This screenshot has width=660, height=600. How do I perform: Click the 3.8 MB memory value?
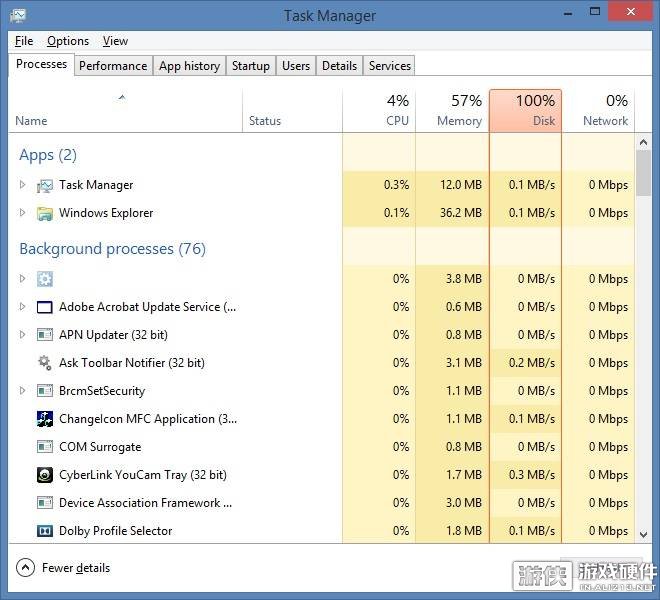[463, 279]
